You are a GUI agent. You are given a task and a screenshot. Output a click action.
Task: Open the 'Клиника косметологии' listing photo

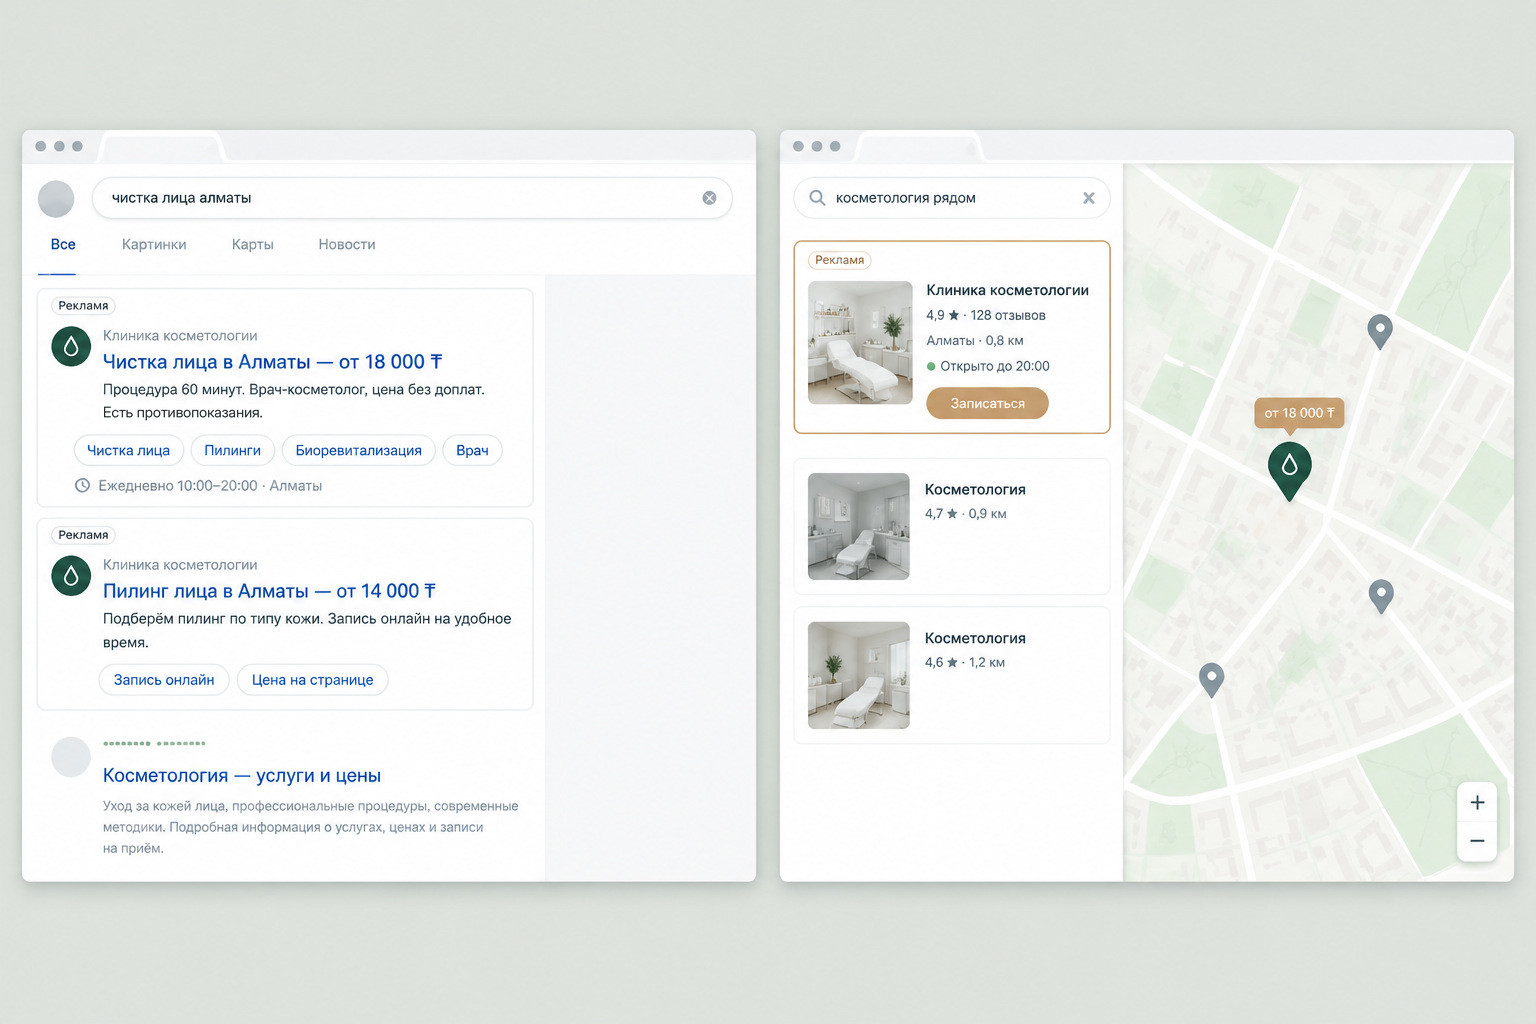[x=860, y=343]
